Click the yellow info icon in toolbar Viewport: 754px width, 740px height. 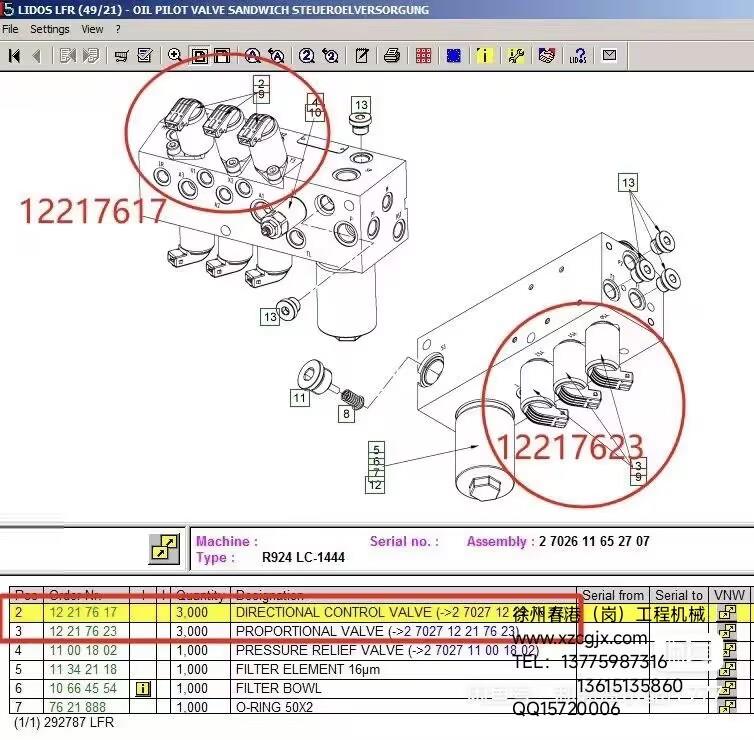pos(484,55)
